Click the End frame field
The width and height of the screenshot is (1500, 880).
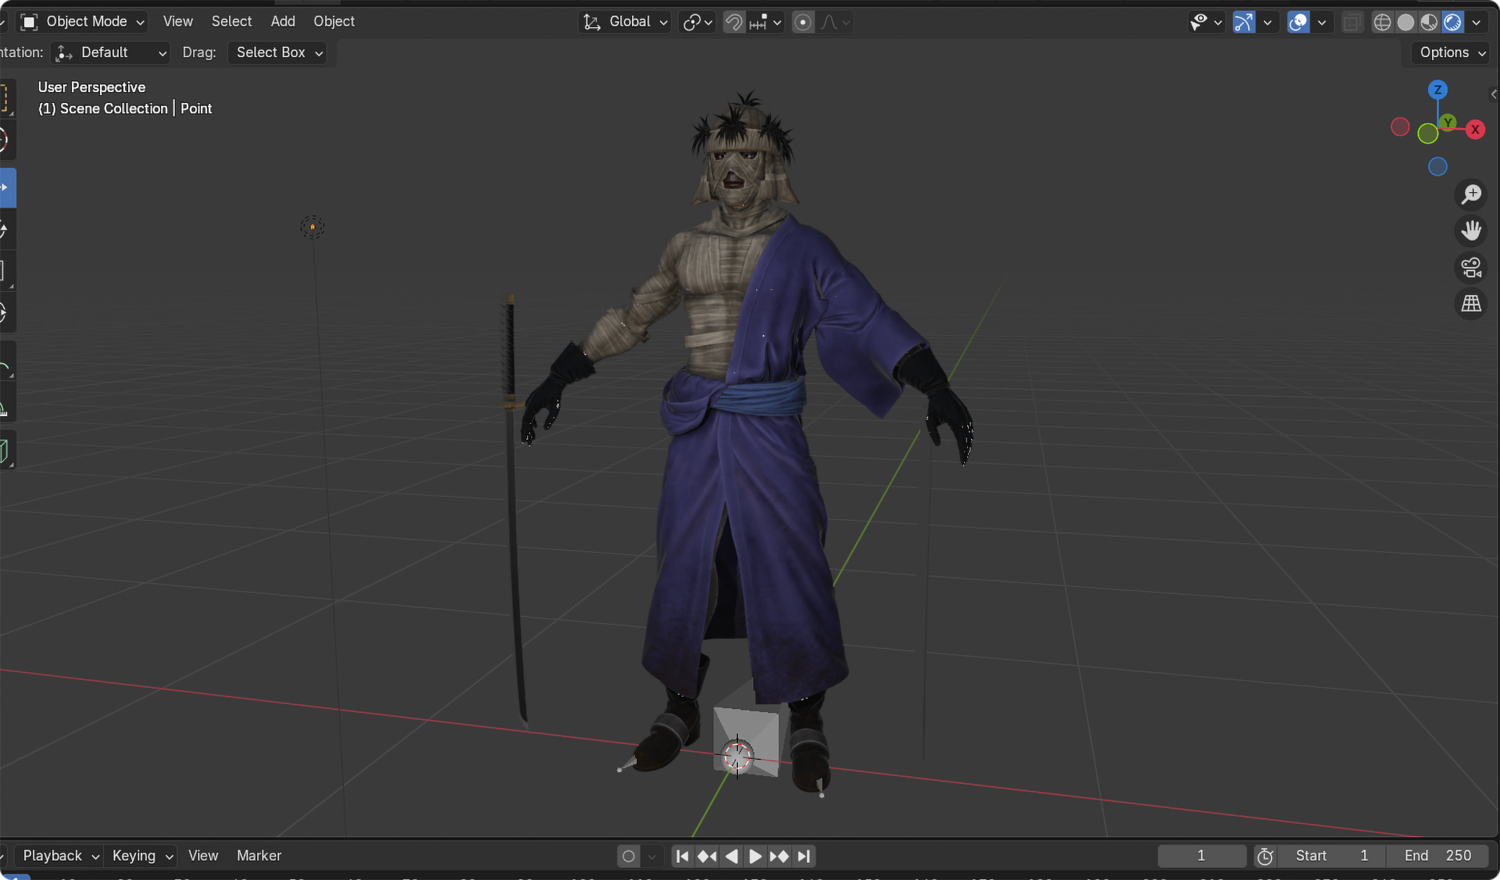click(x=1438, y=856)
